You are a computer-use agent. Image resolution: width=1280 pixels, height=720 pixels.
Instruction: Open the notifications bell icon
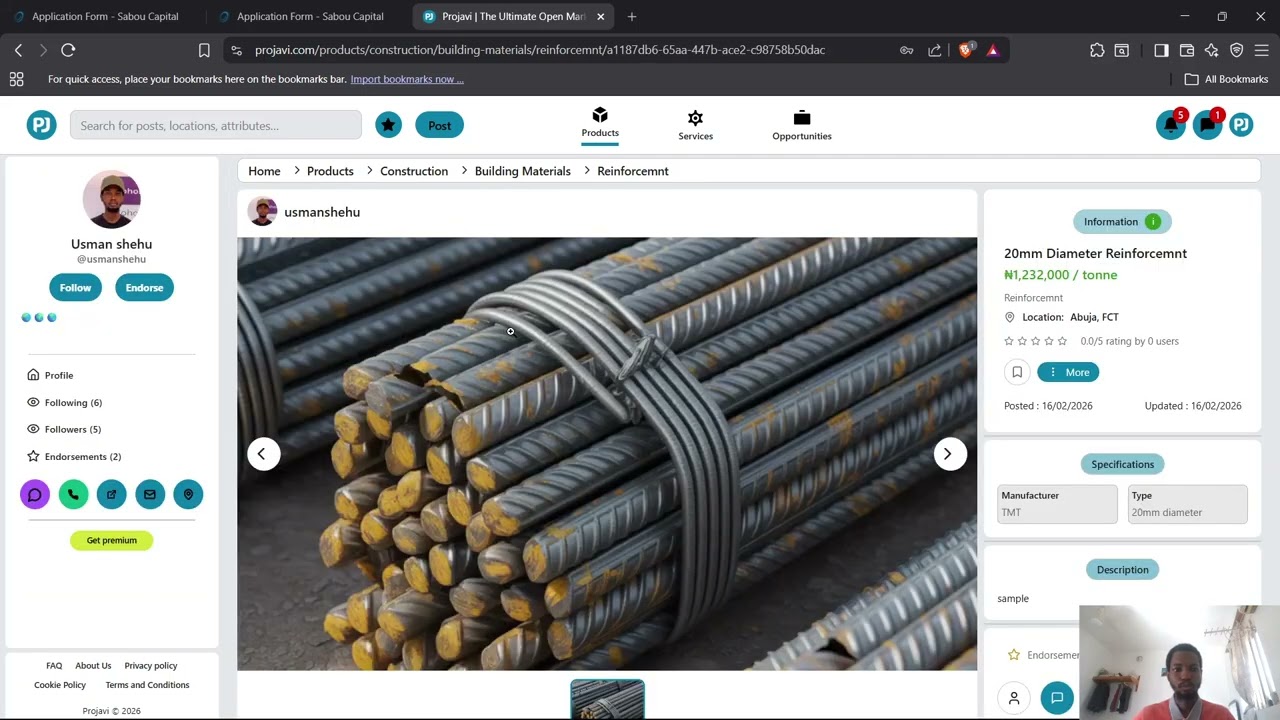tap(1170, 125)
